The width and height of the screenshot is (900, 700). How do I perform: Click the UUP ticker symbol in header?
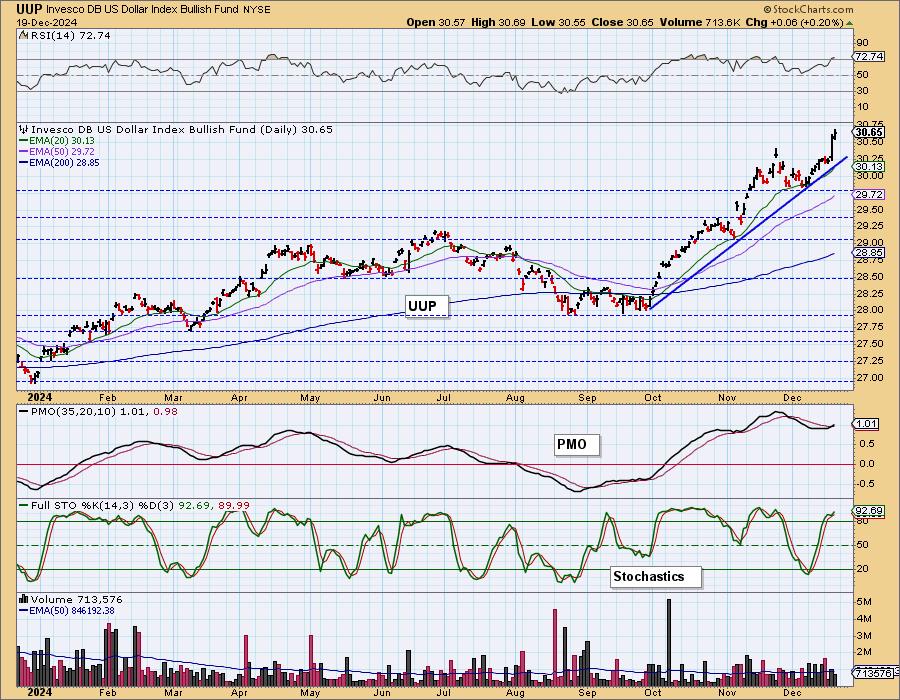[x=29, y=9]
